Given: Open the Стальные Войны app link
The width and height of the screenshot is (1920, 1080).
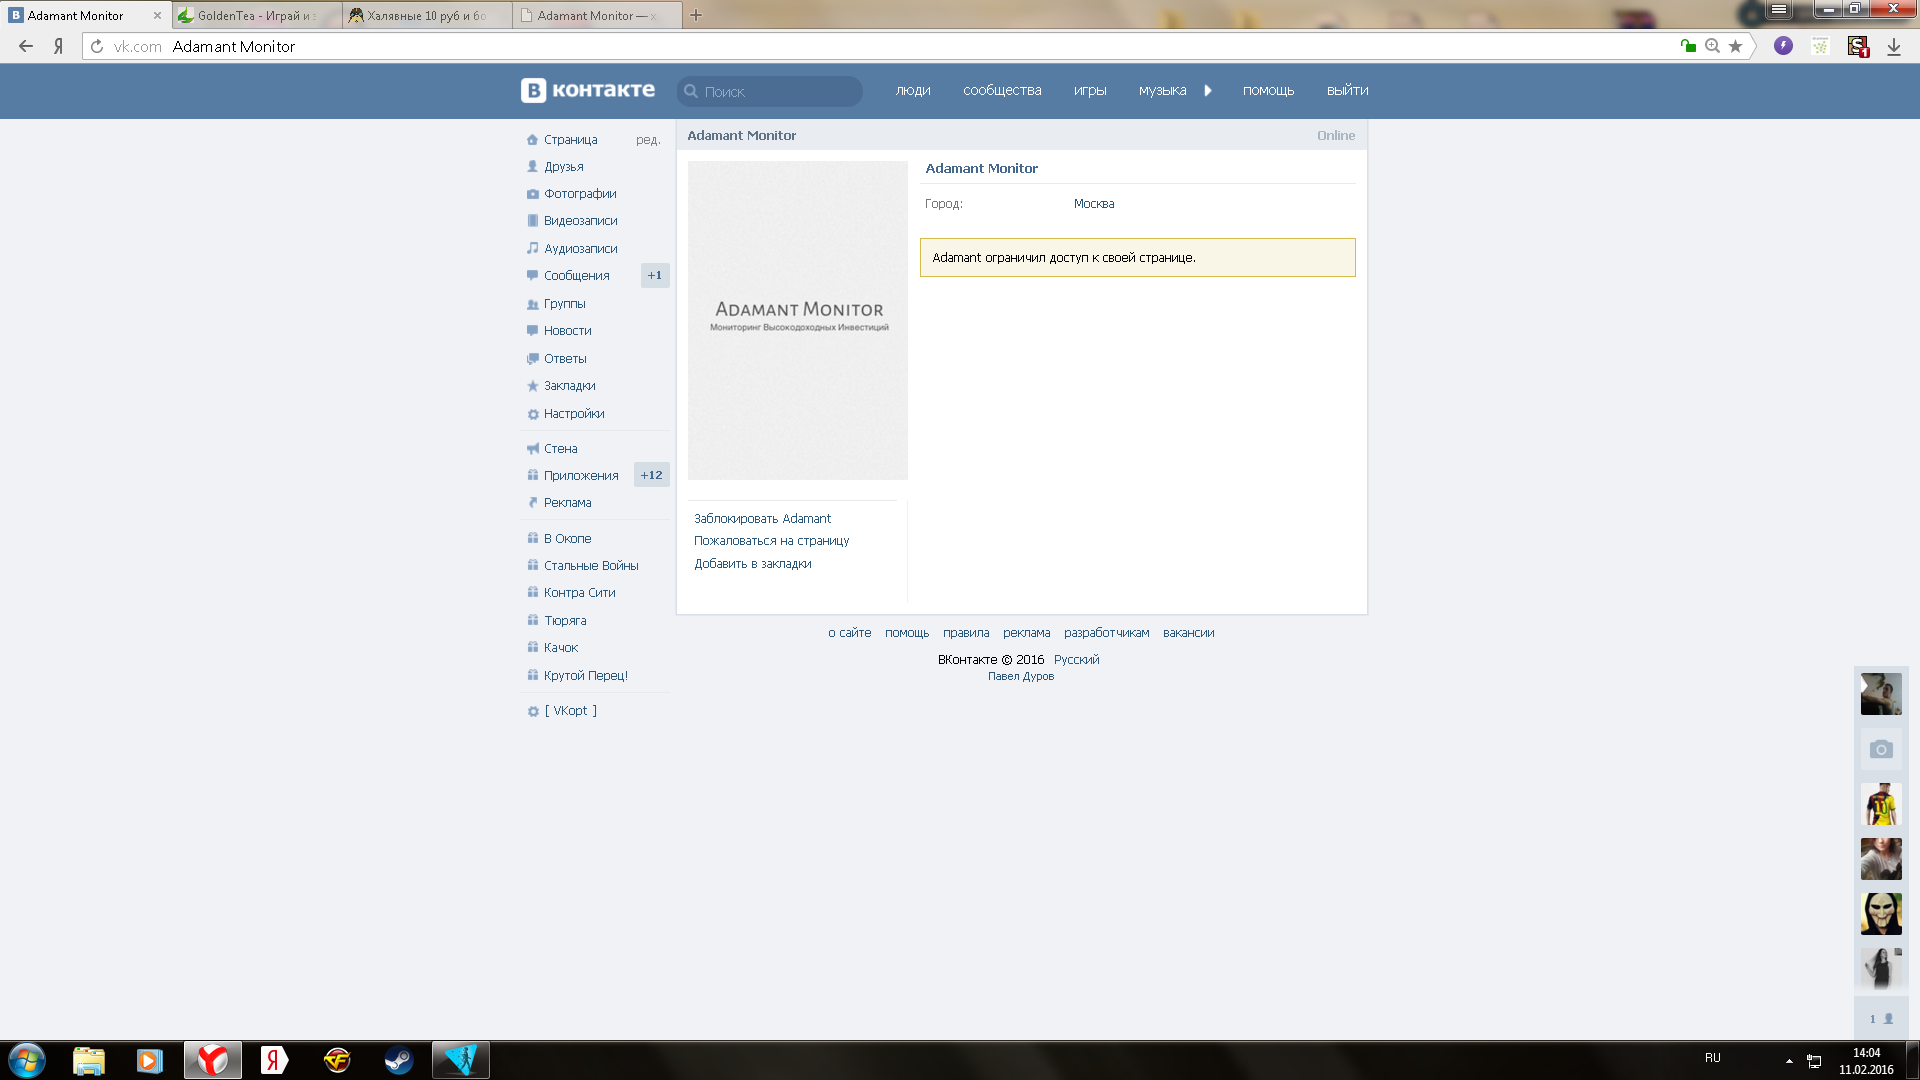Looking at the screenshot, I should [591, 566].
